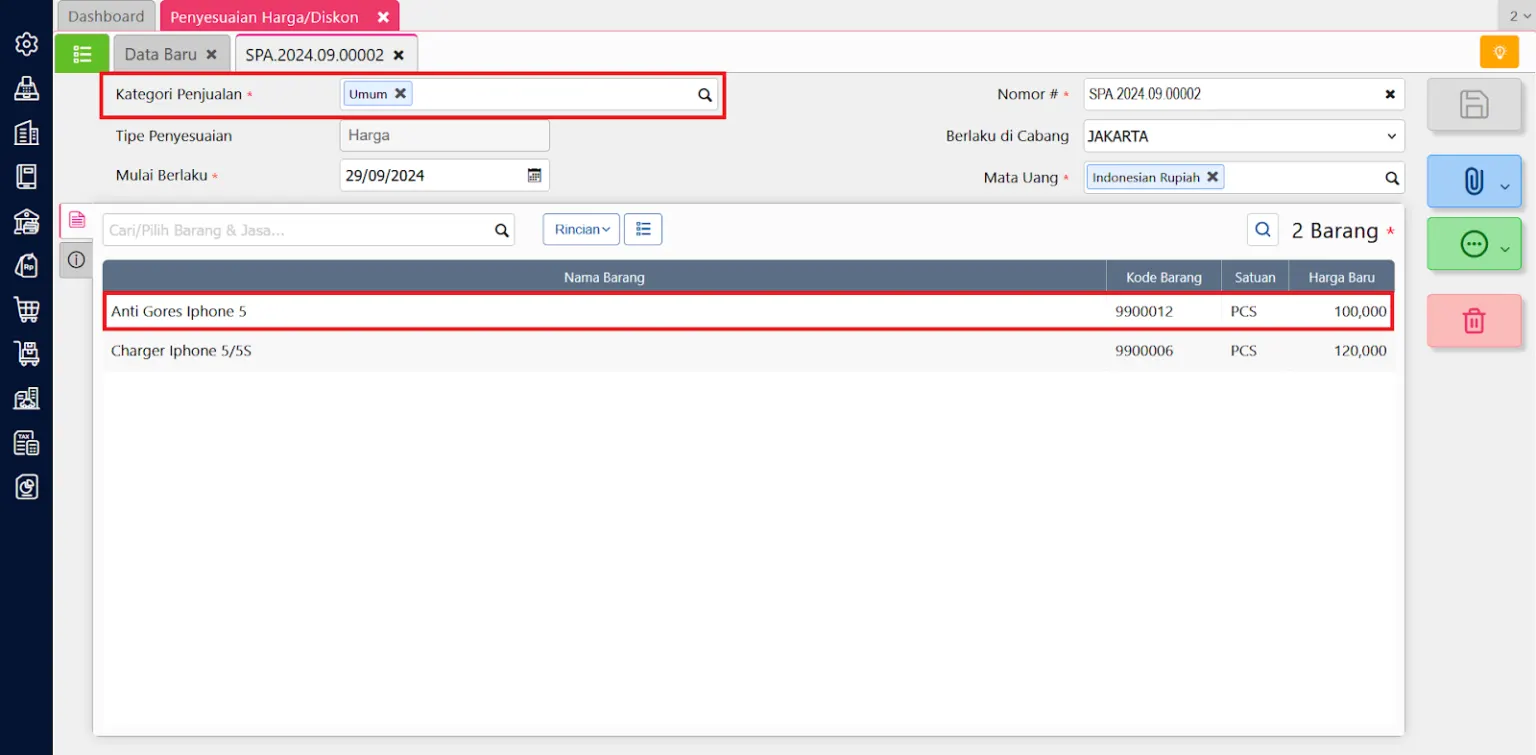Screen dimensions: 1536x755
Task: Click the Cari/Pilih Barang & Jasa search field
Action: pyautogui.click(x=297, y=230)
